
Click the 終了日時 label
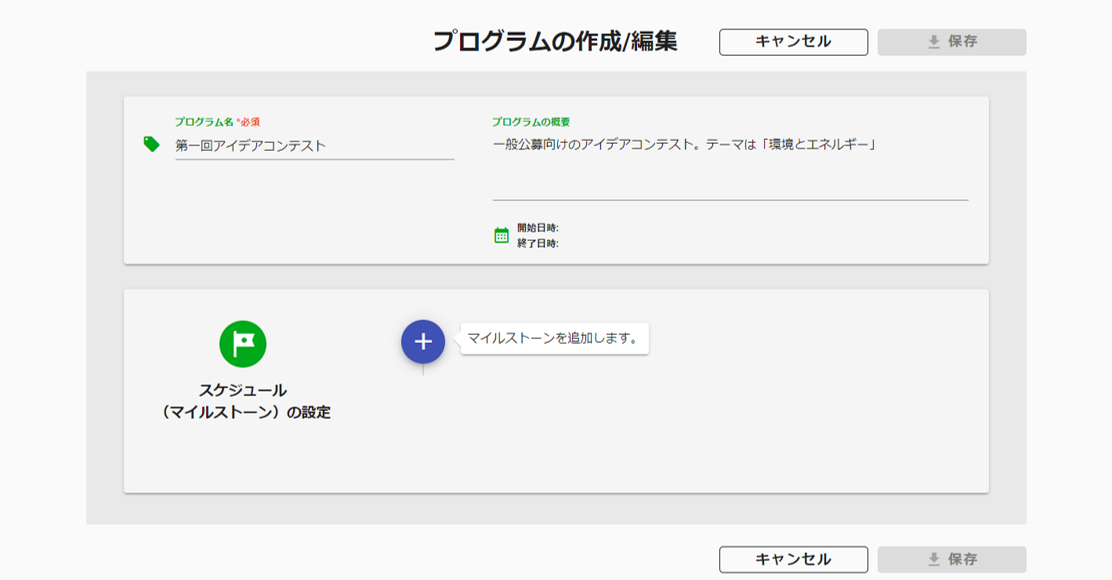tap(538, 243)
